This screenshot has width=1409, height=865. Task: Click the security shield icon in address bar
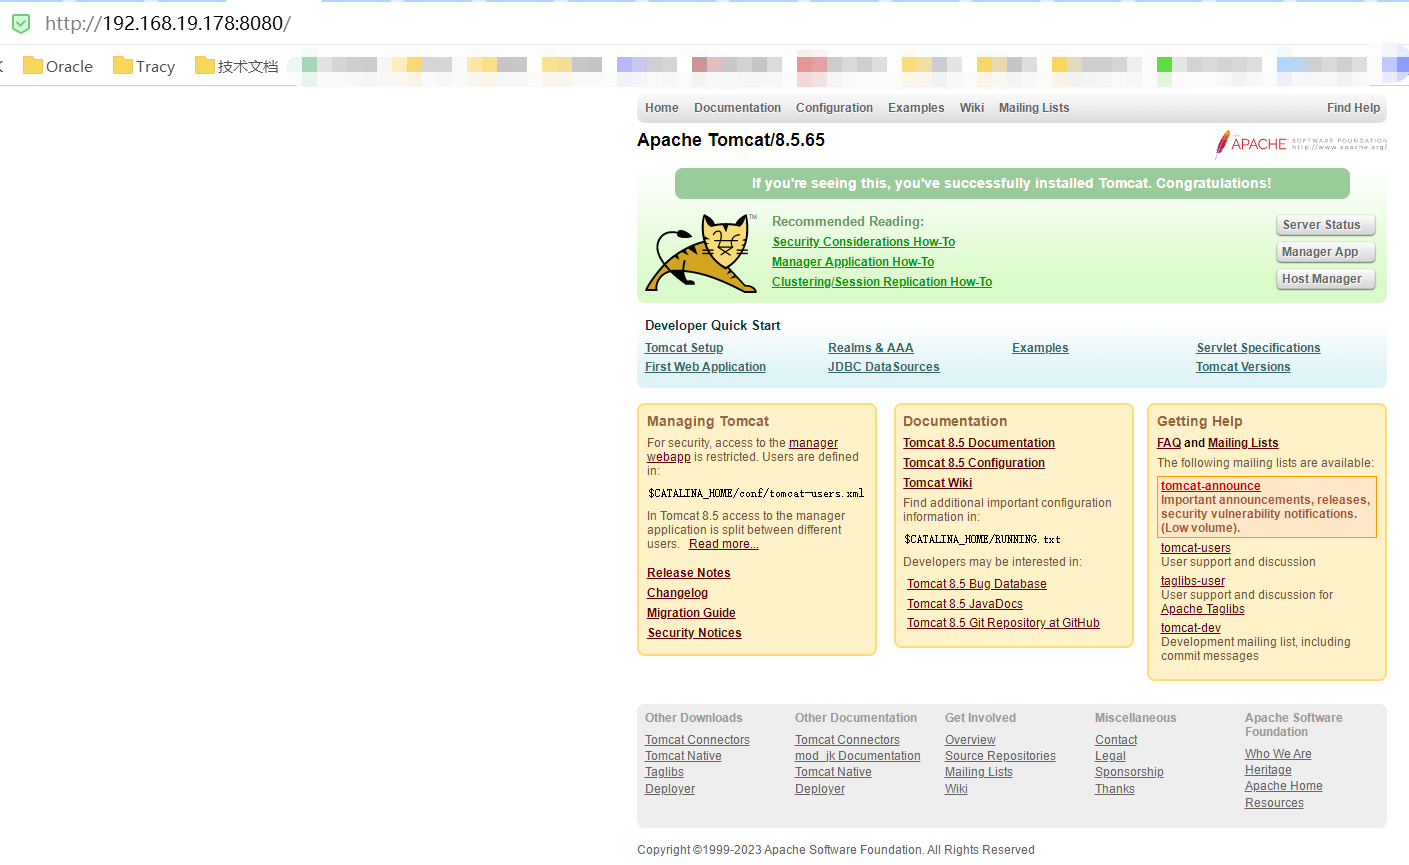[x=20, y=23]
